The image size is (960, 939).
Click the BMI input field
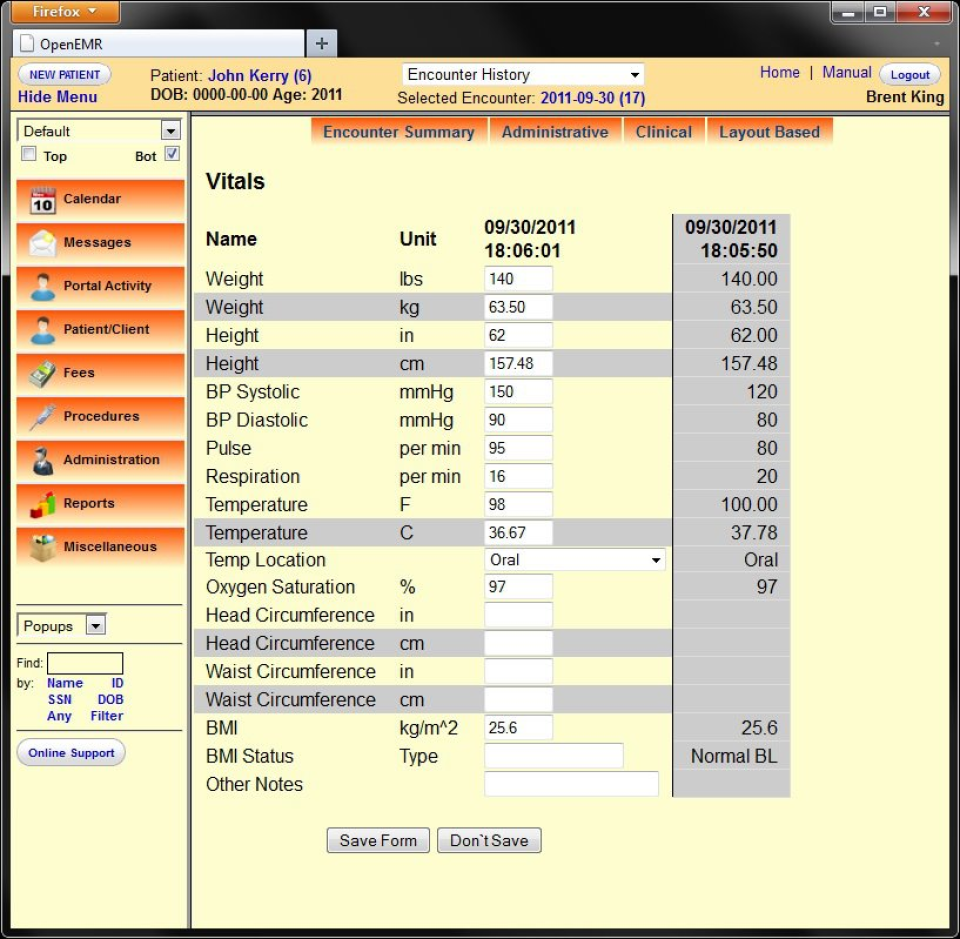point(518,727)
